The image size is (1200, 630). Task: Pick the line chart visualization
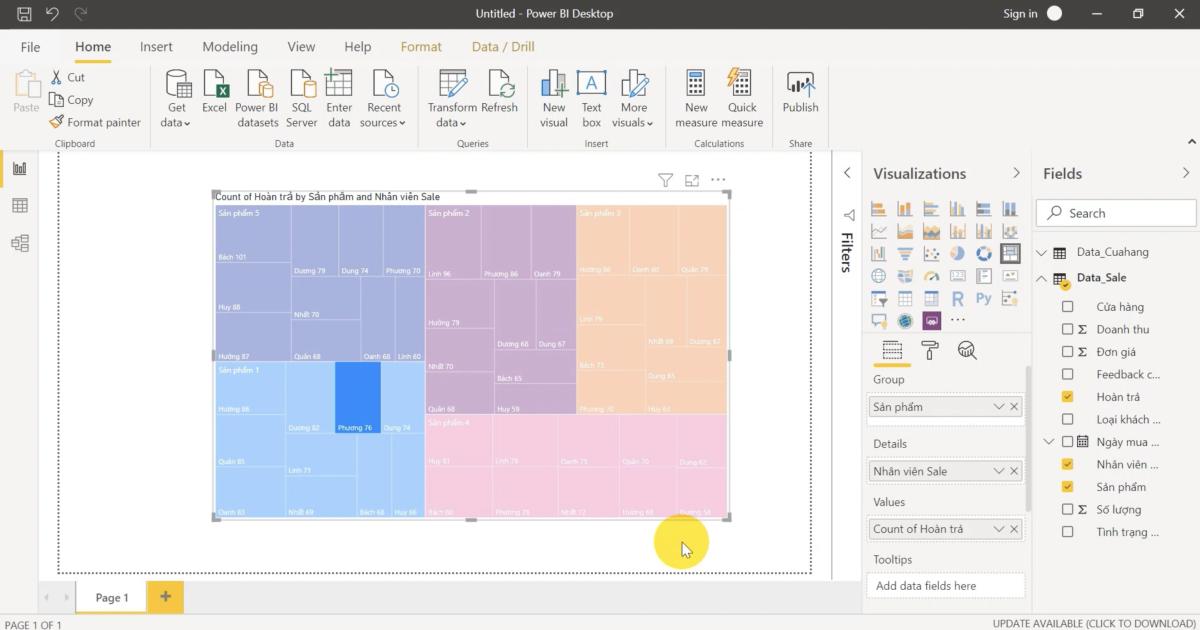click(x=879, y=228)
